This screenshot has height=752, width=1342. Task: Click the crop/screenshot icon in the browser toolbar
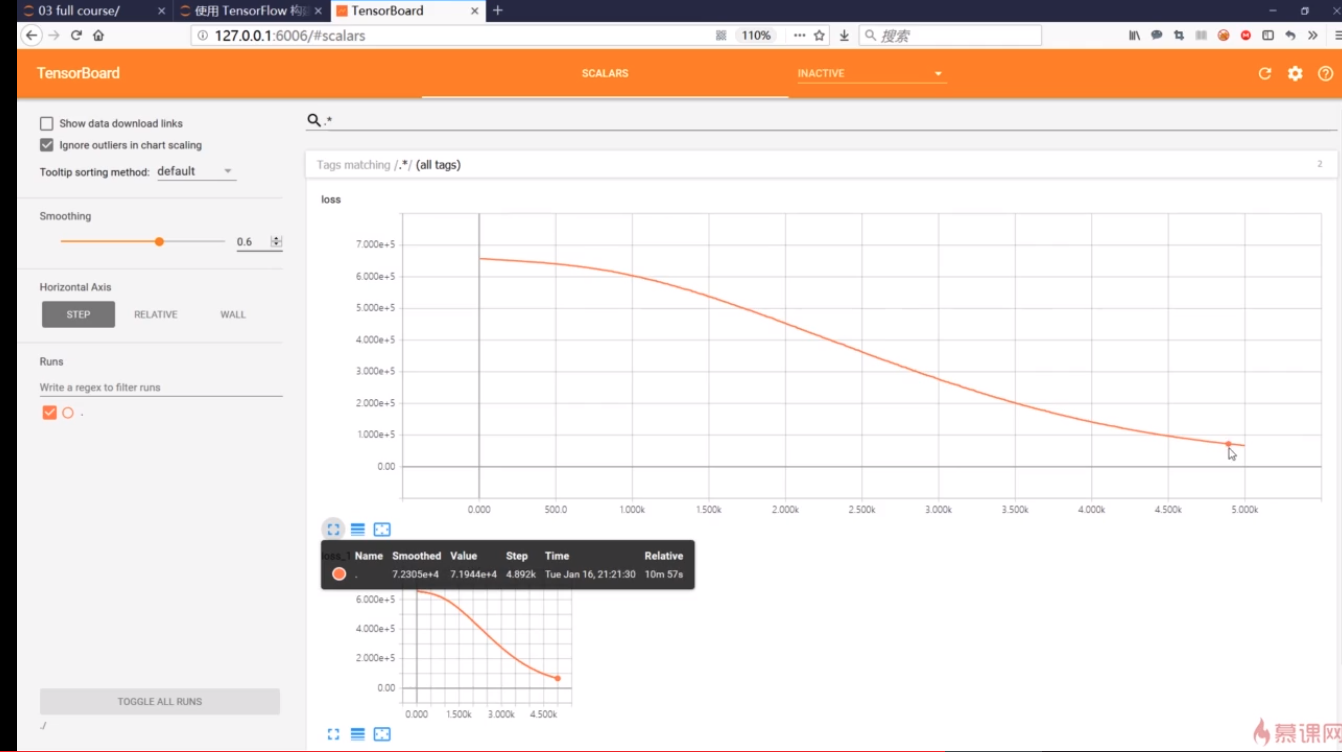tap(1179, 35)
